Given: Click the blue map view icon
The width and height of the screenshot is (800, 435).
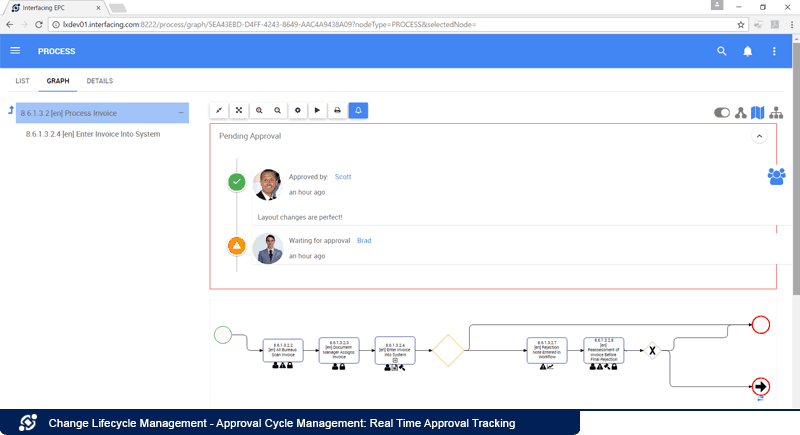Looking at the screenshot, I should click(757, 113).
